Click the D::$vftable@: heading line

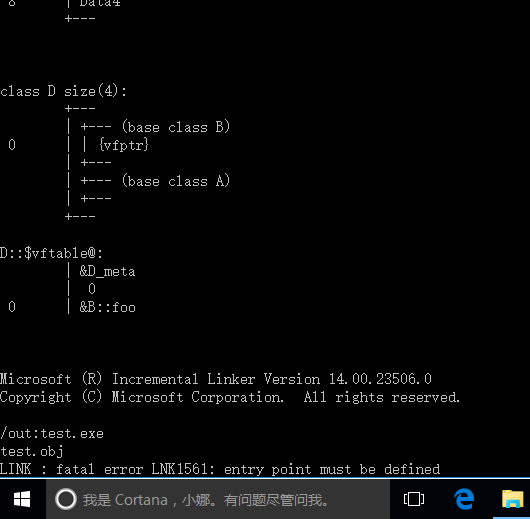point(51,253)
